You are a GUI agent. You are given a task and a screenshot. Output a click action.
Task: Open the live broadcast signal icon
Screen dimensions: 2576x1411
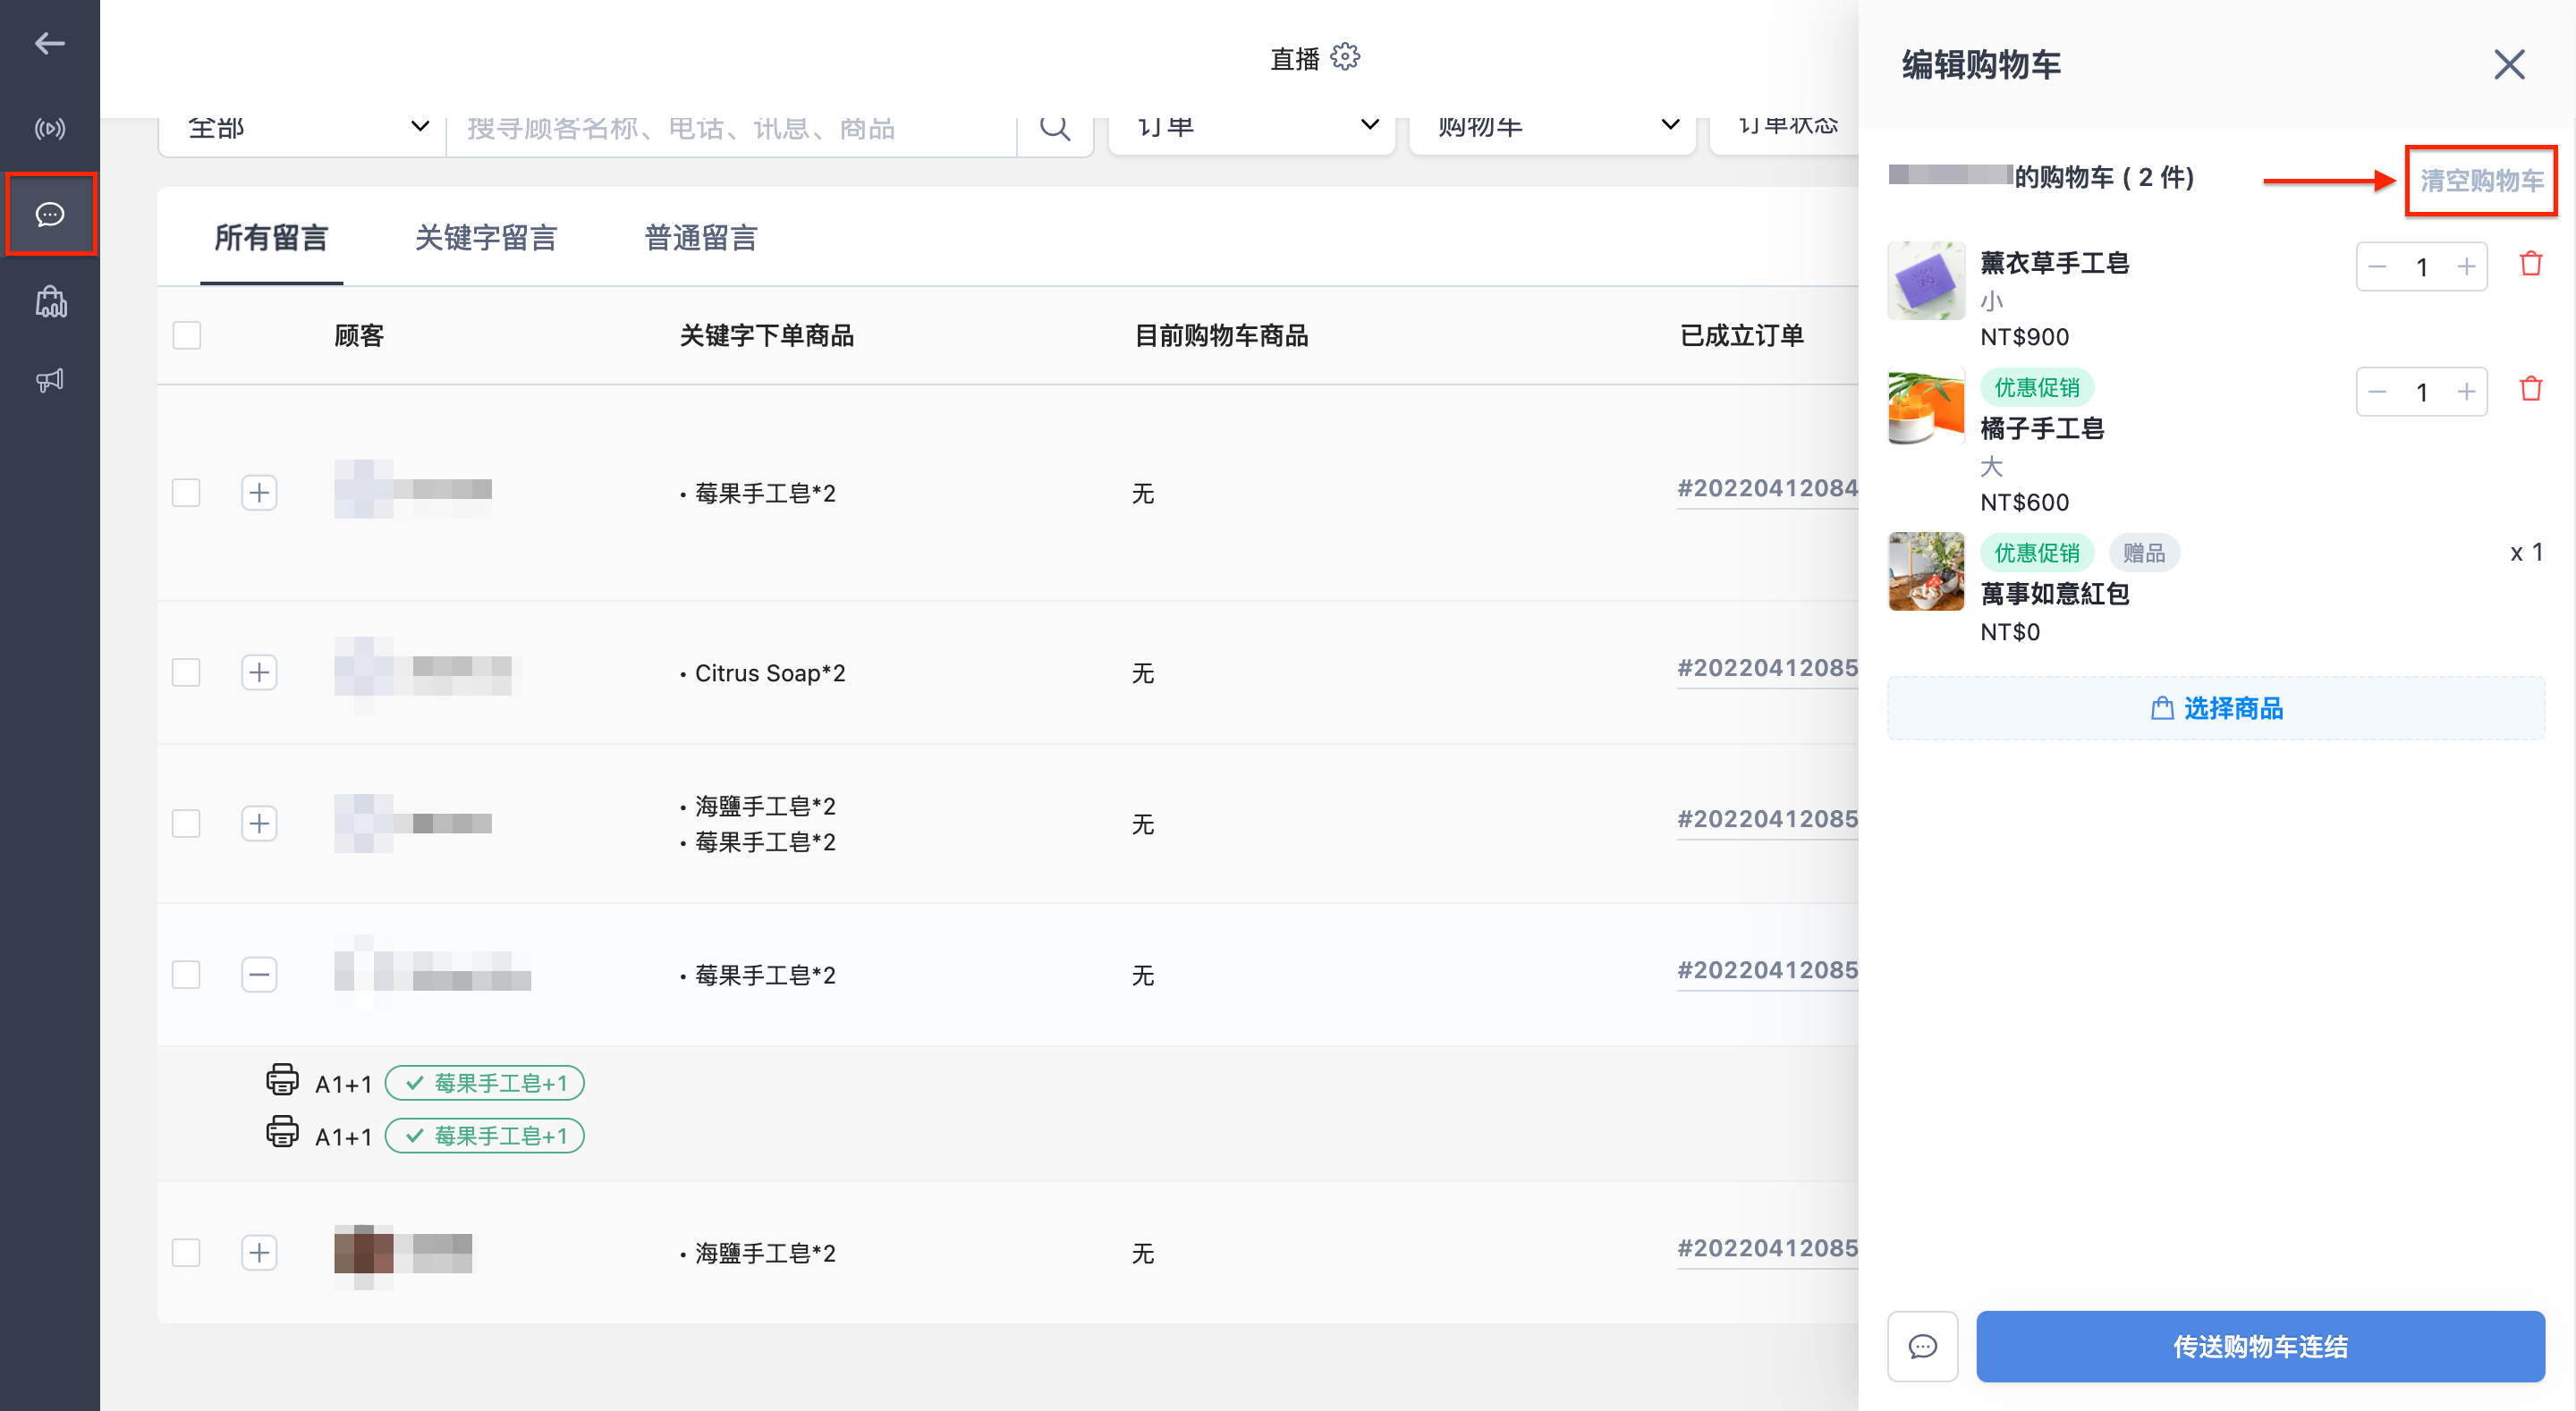click(x=49, y=128)
